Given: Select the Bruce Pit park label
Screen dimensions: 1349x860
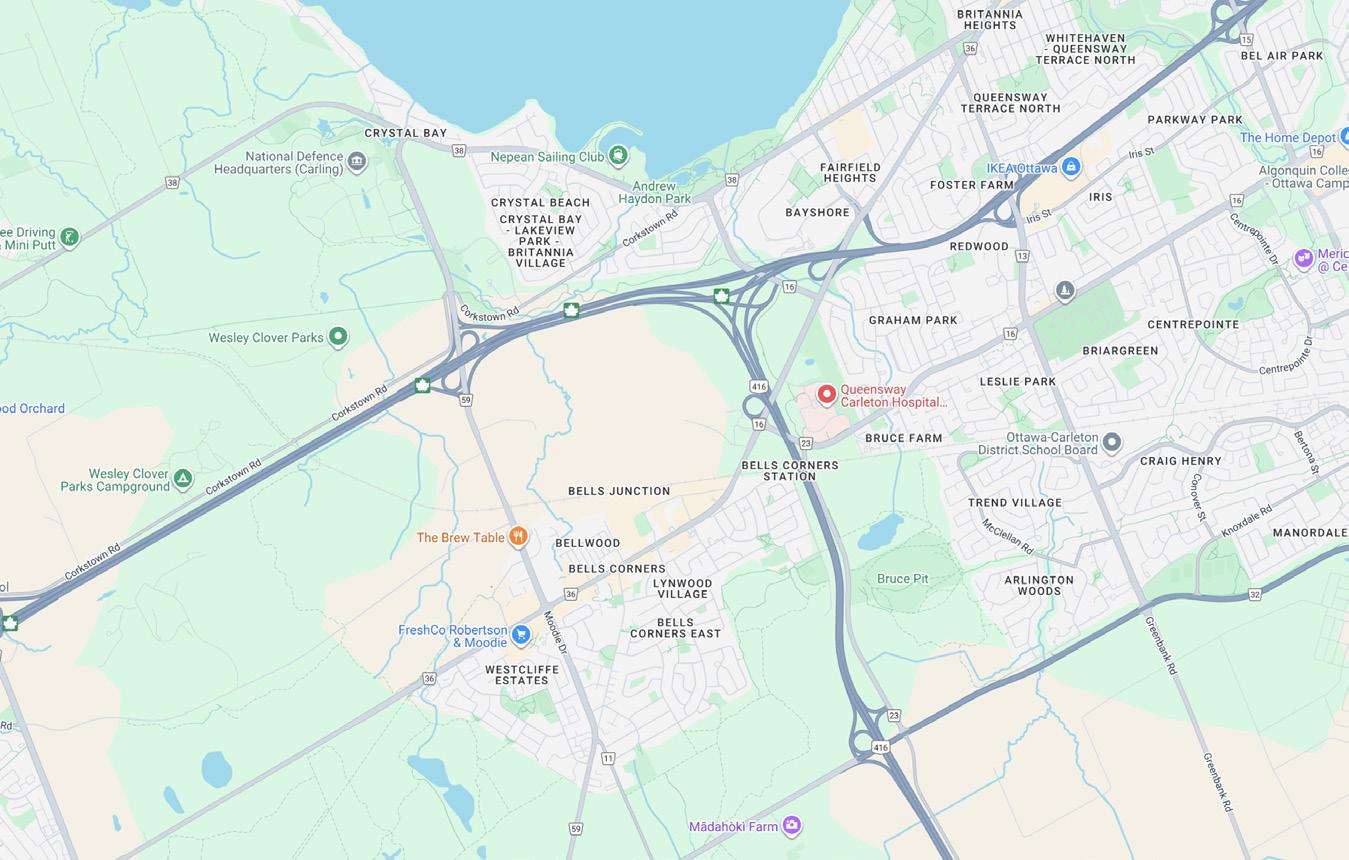Looking at the screenshot, I should pos(902,578).
